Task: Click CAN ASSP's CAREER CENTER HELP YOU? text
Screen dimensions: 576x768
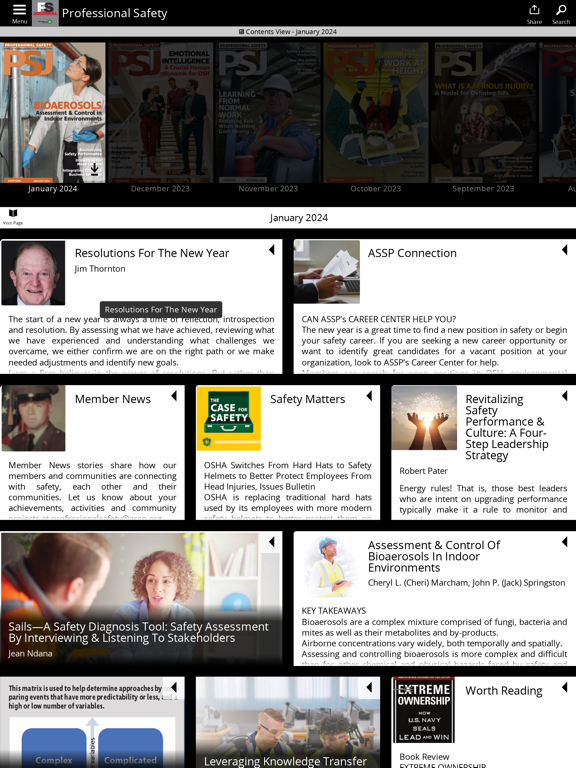Action: [x=379, y=319]
